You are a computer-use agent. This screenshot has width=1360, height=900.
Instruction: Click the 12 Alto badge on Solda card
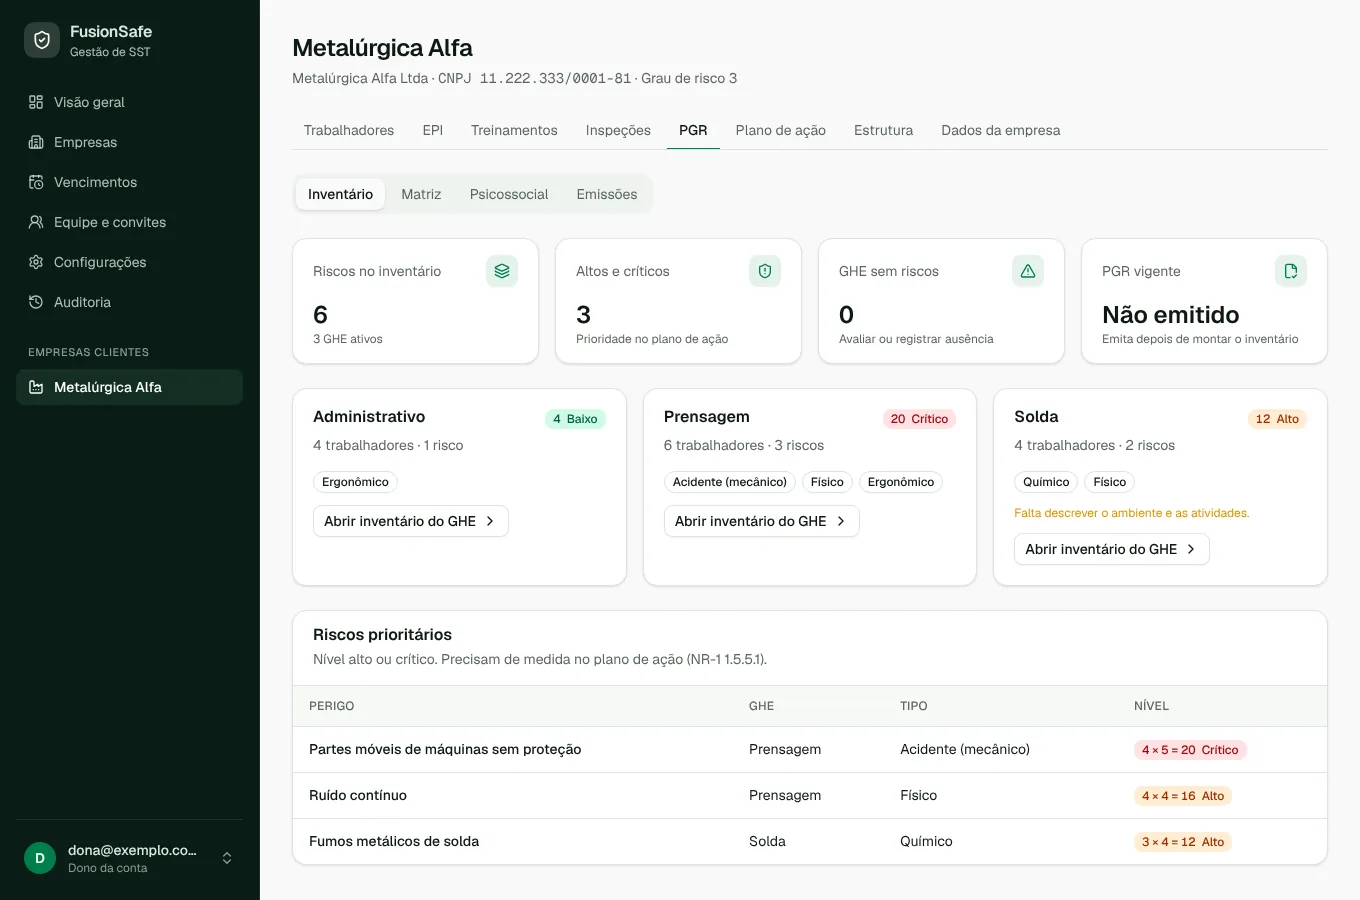(1277, 419)
